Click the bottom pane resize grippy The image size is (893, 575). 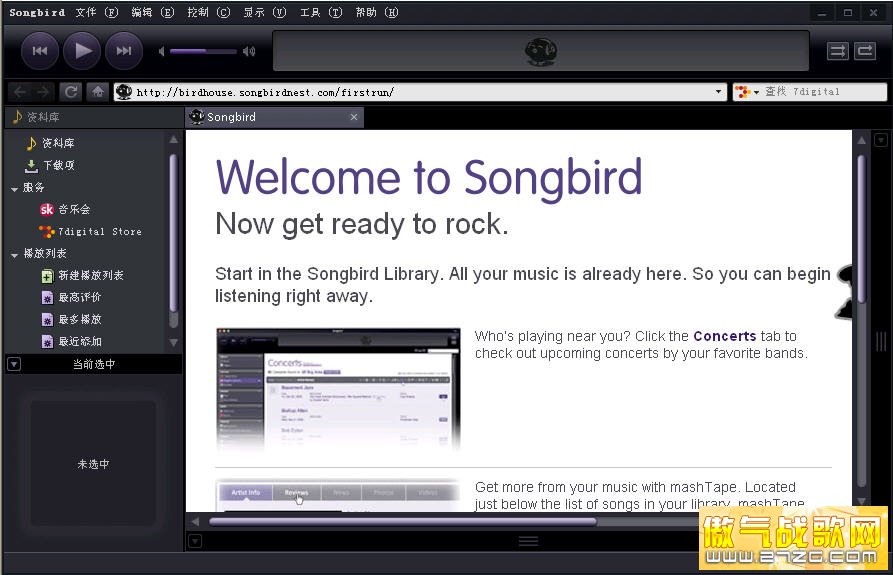click(x=529, y=541)
